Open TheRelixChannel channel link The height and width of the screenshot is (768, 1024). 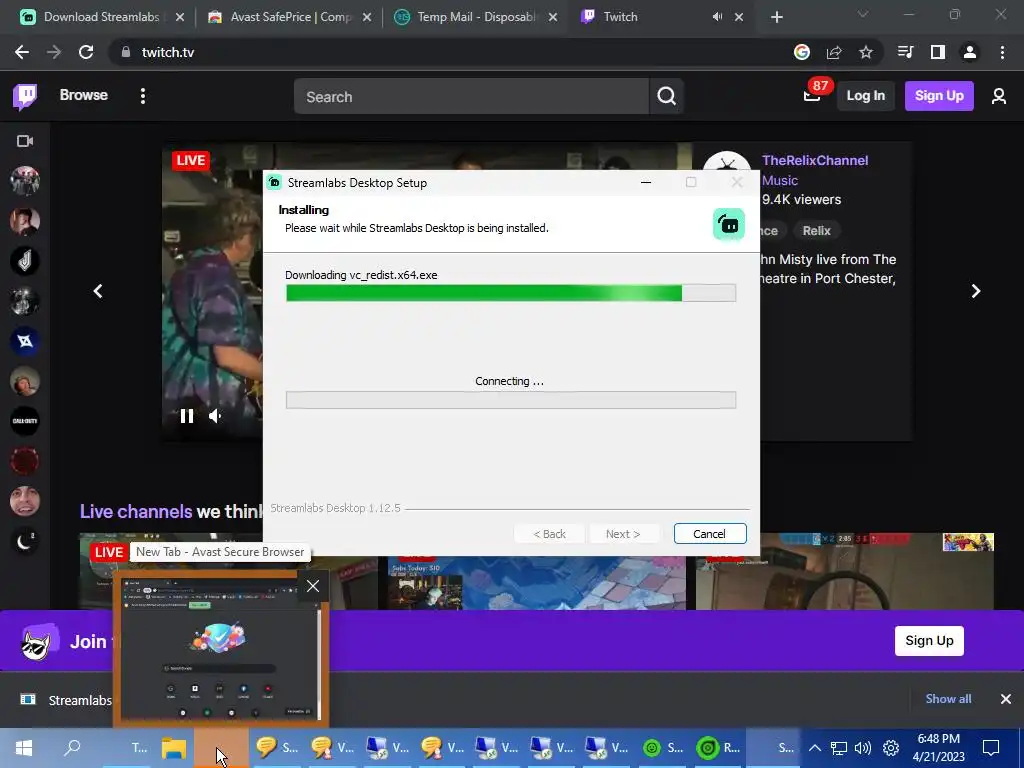pos(815,161)
